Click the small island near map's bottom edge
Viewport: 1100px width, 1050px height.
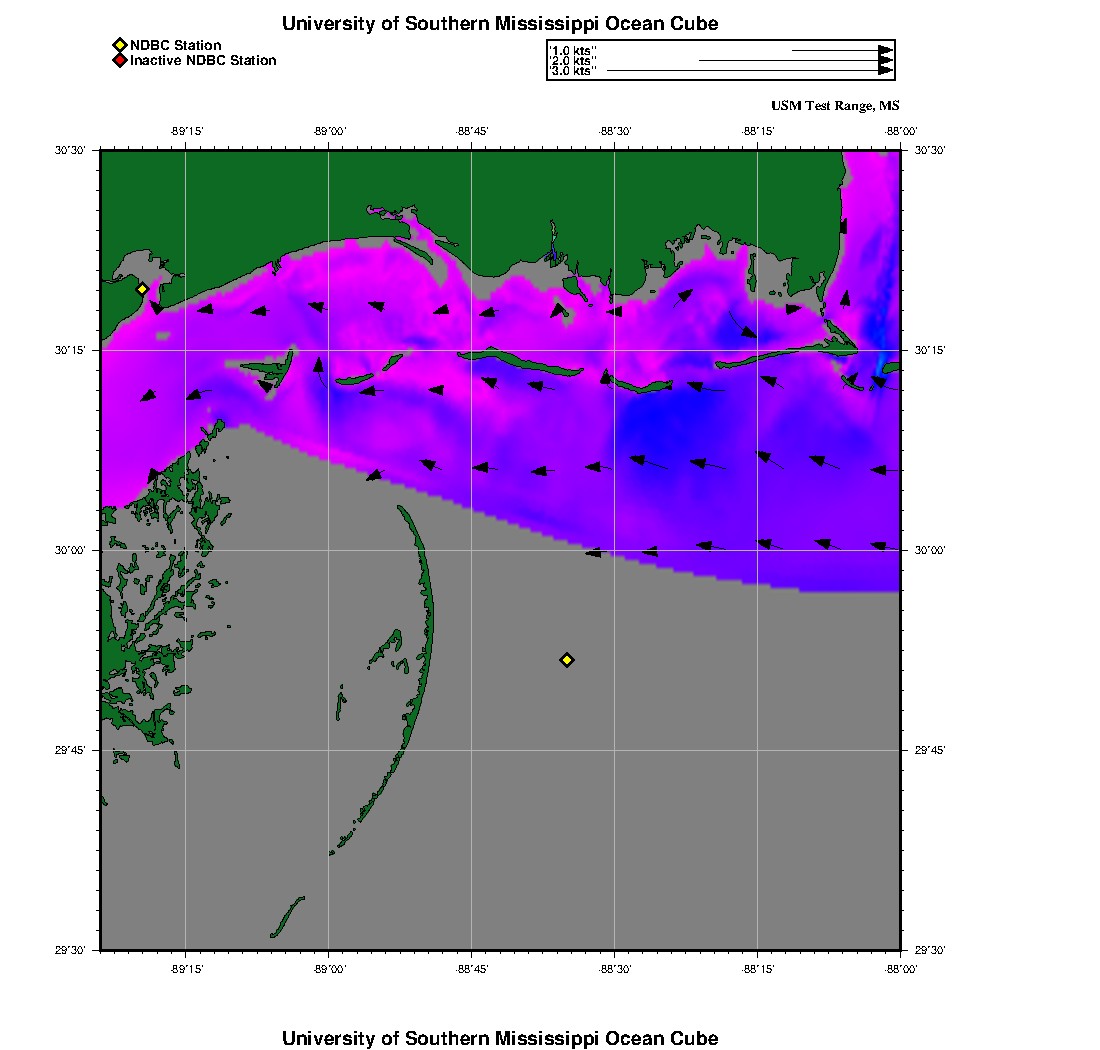click(x=287, y=917)
